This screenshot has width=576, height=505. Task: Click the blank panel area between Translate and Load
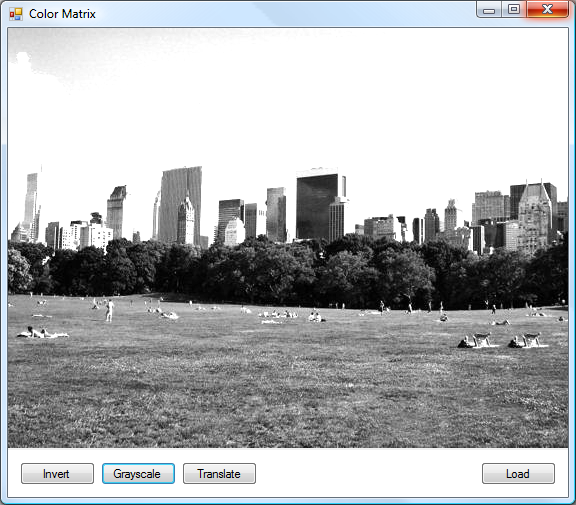[369, 473]
